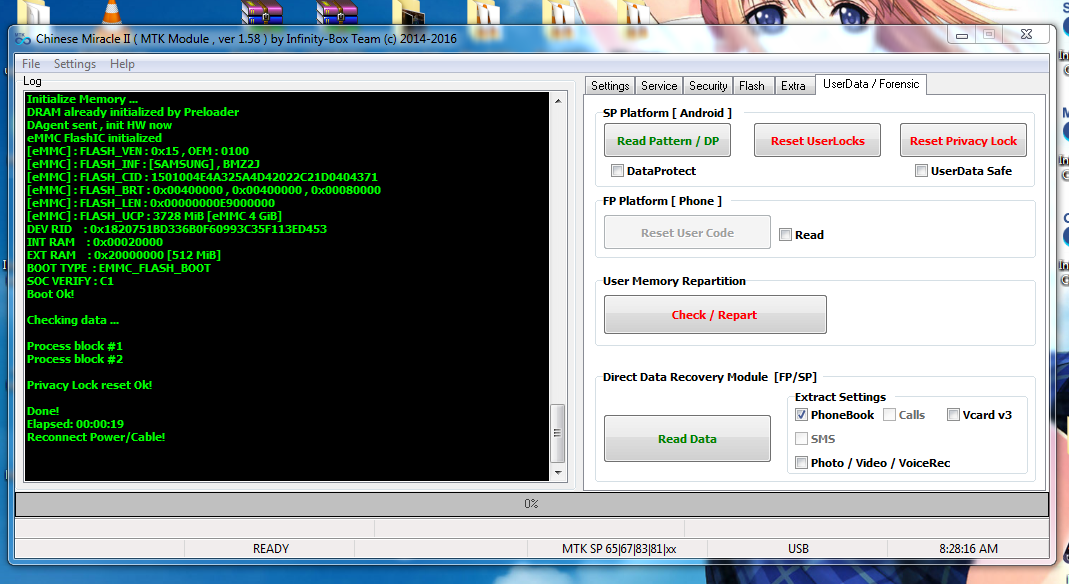Click the log scrollbar thumb

[558, 433]
